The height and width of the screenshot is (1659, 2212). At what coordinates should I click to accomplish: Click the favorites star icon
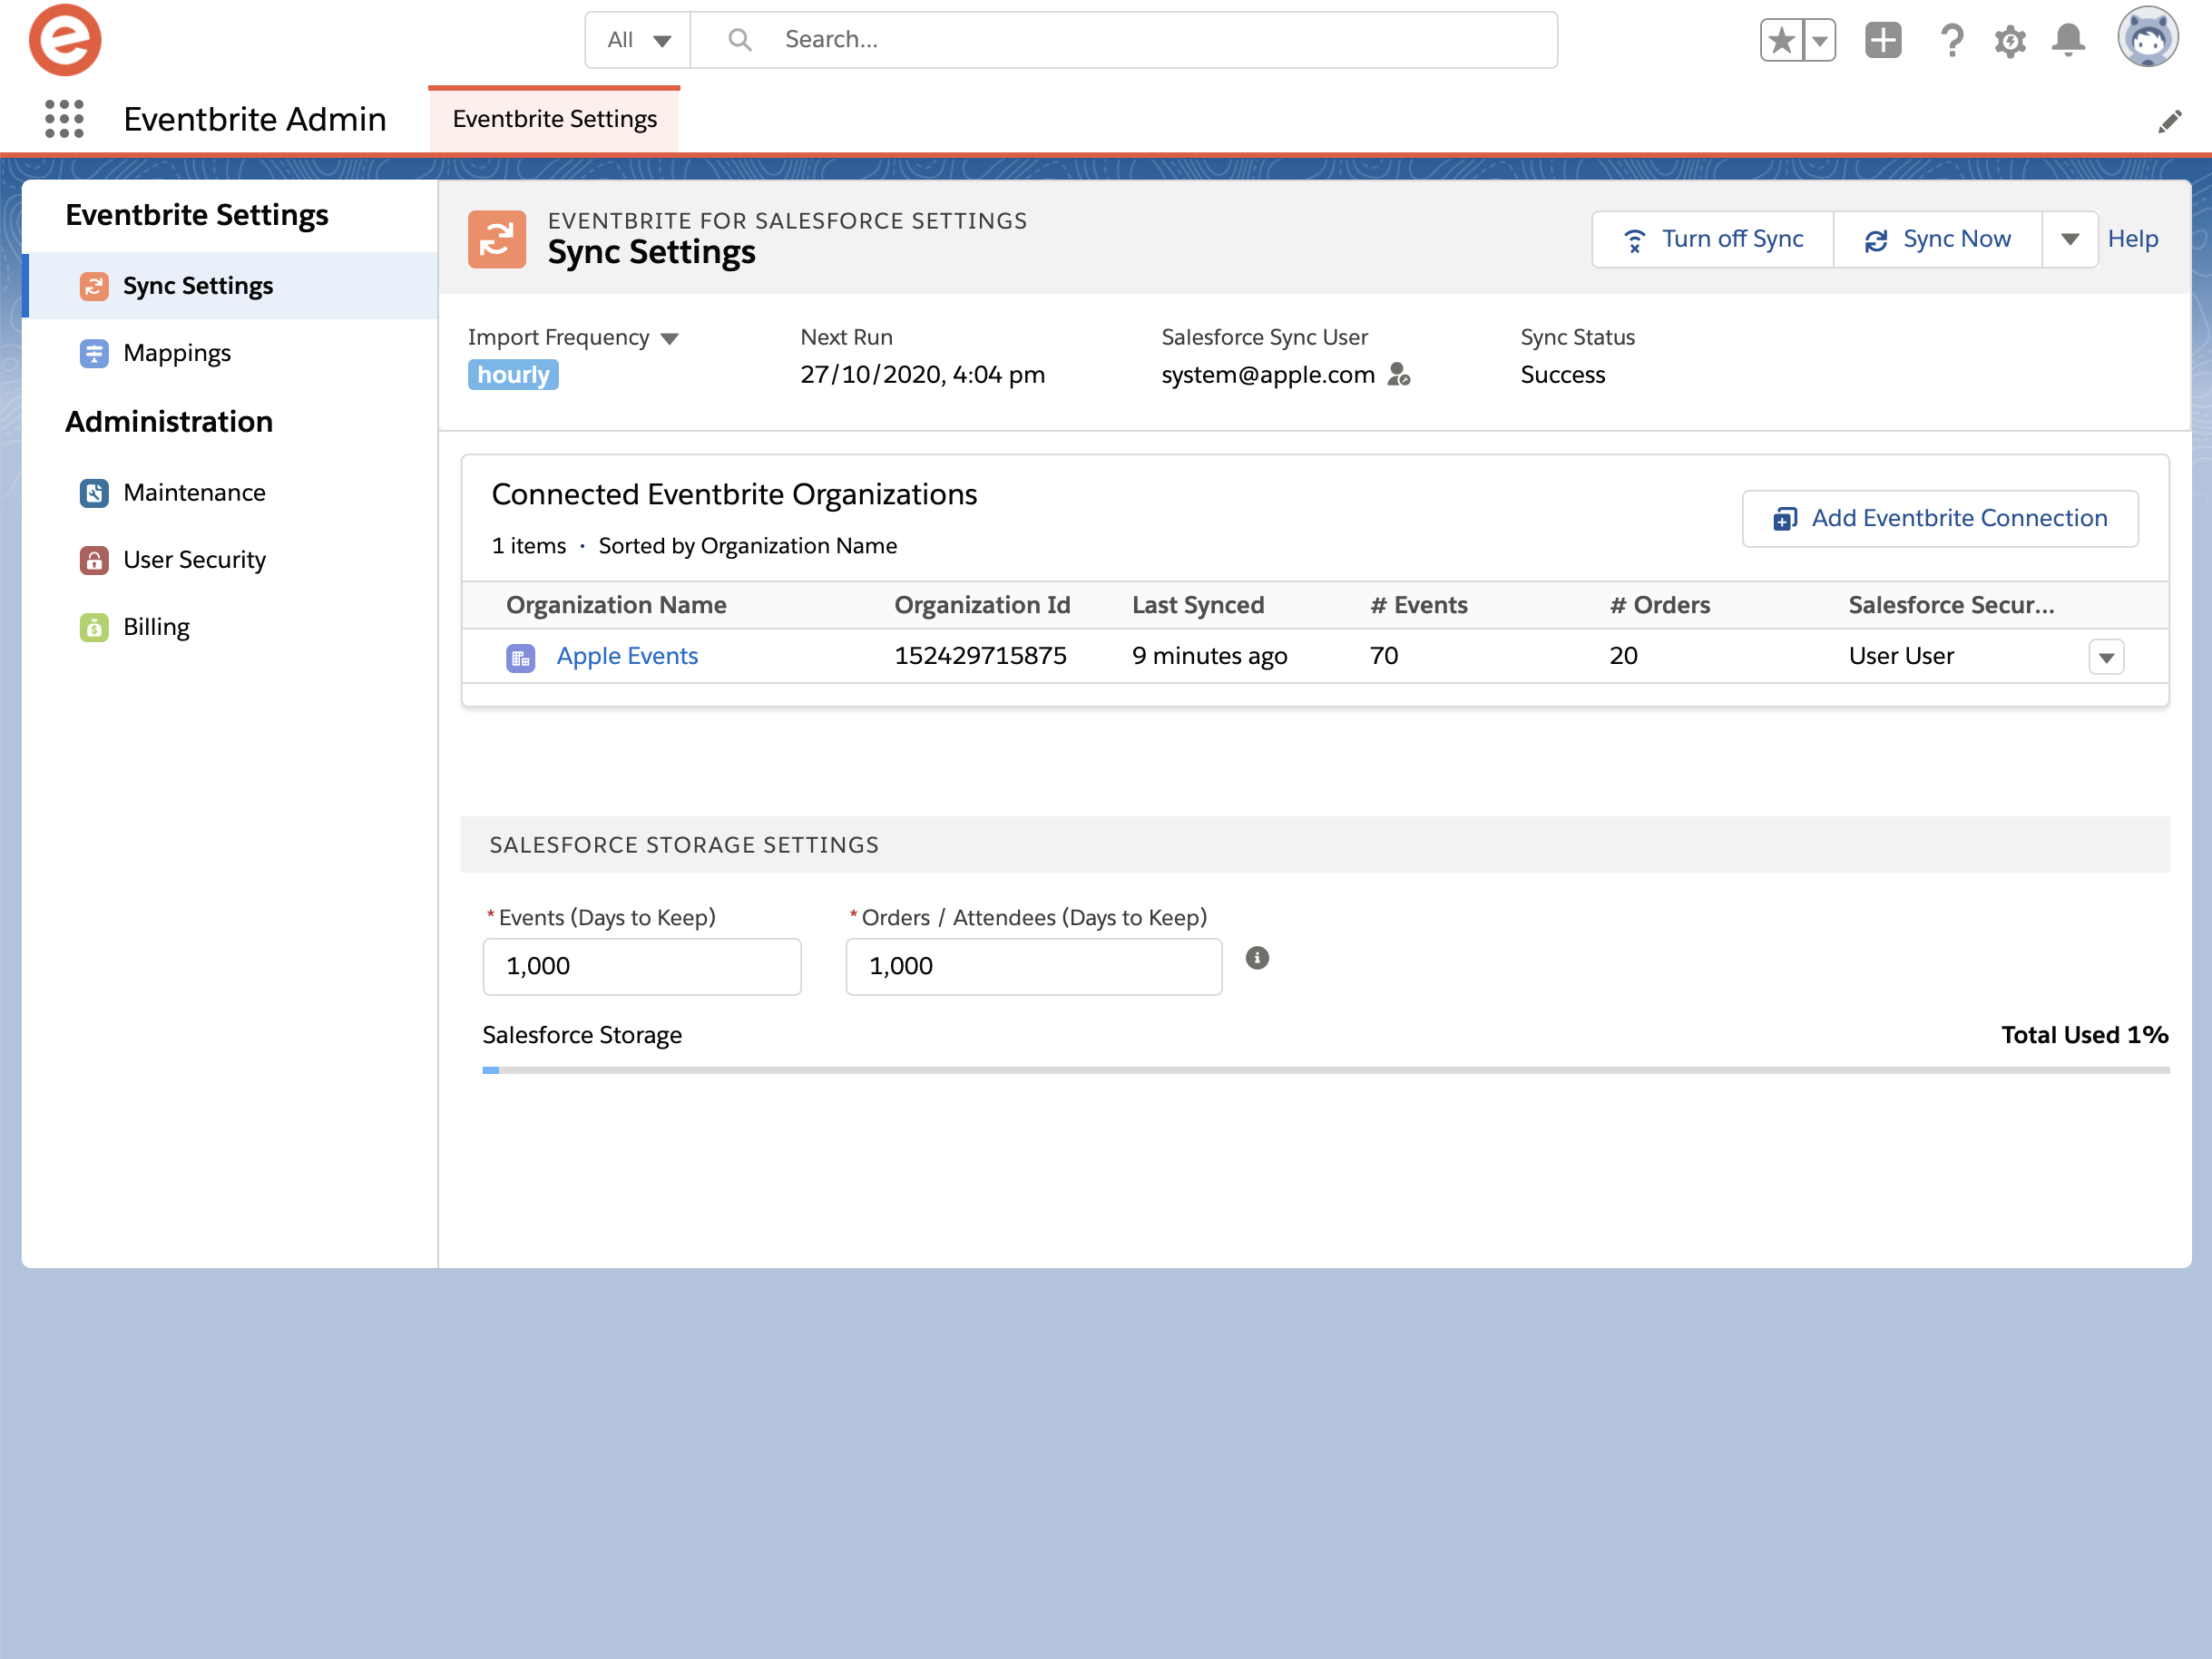(x=1781, y=40)
